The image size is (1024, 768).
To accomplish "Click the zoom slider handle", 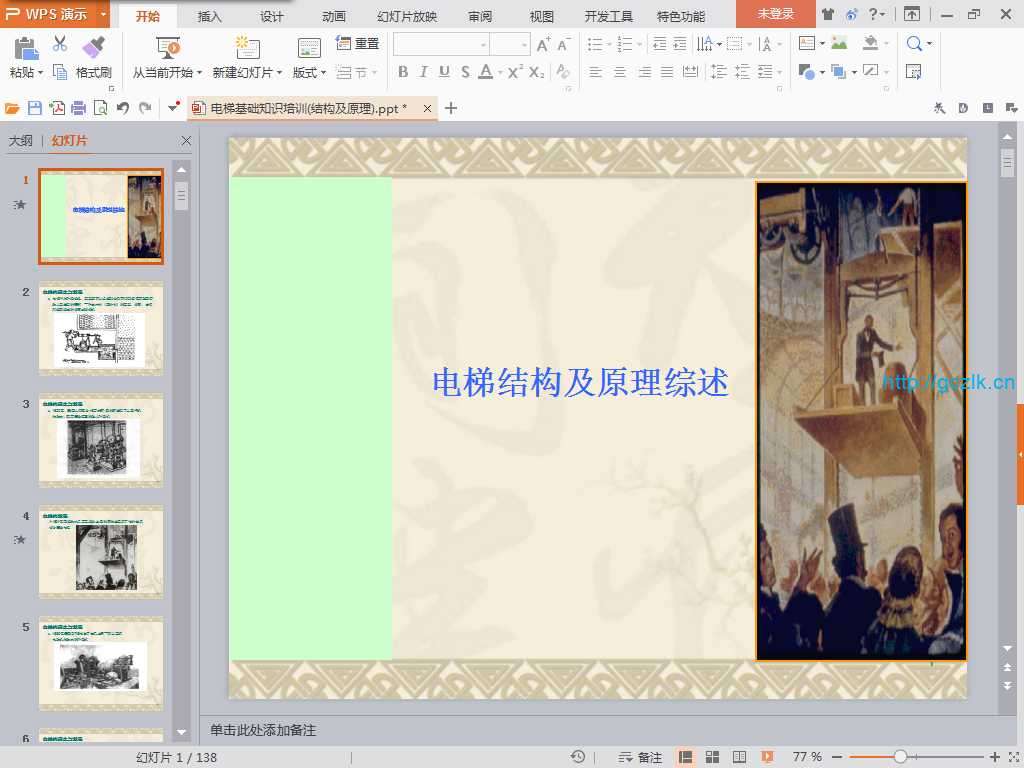I will (900, 757).
